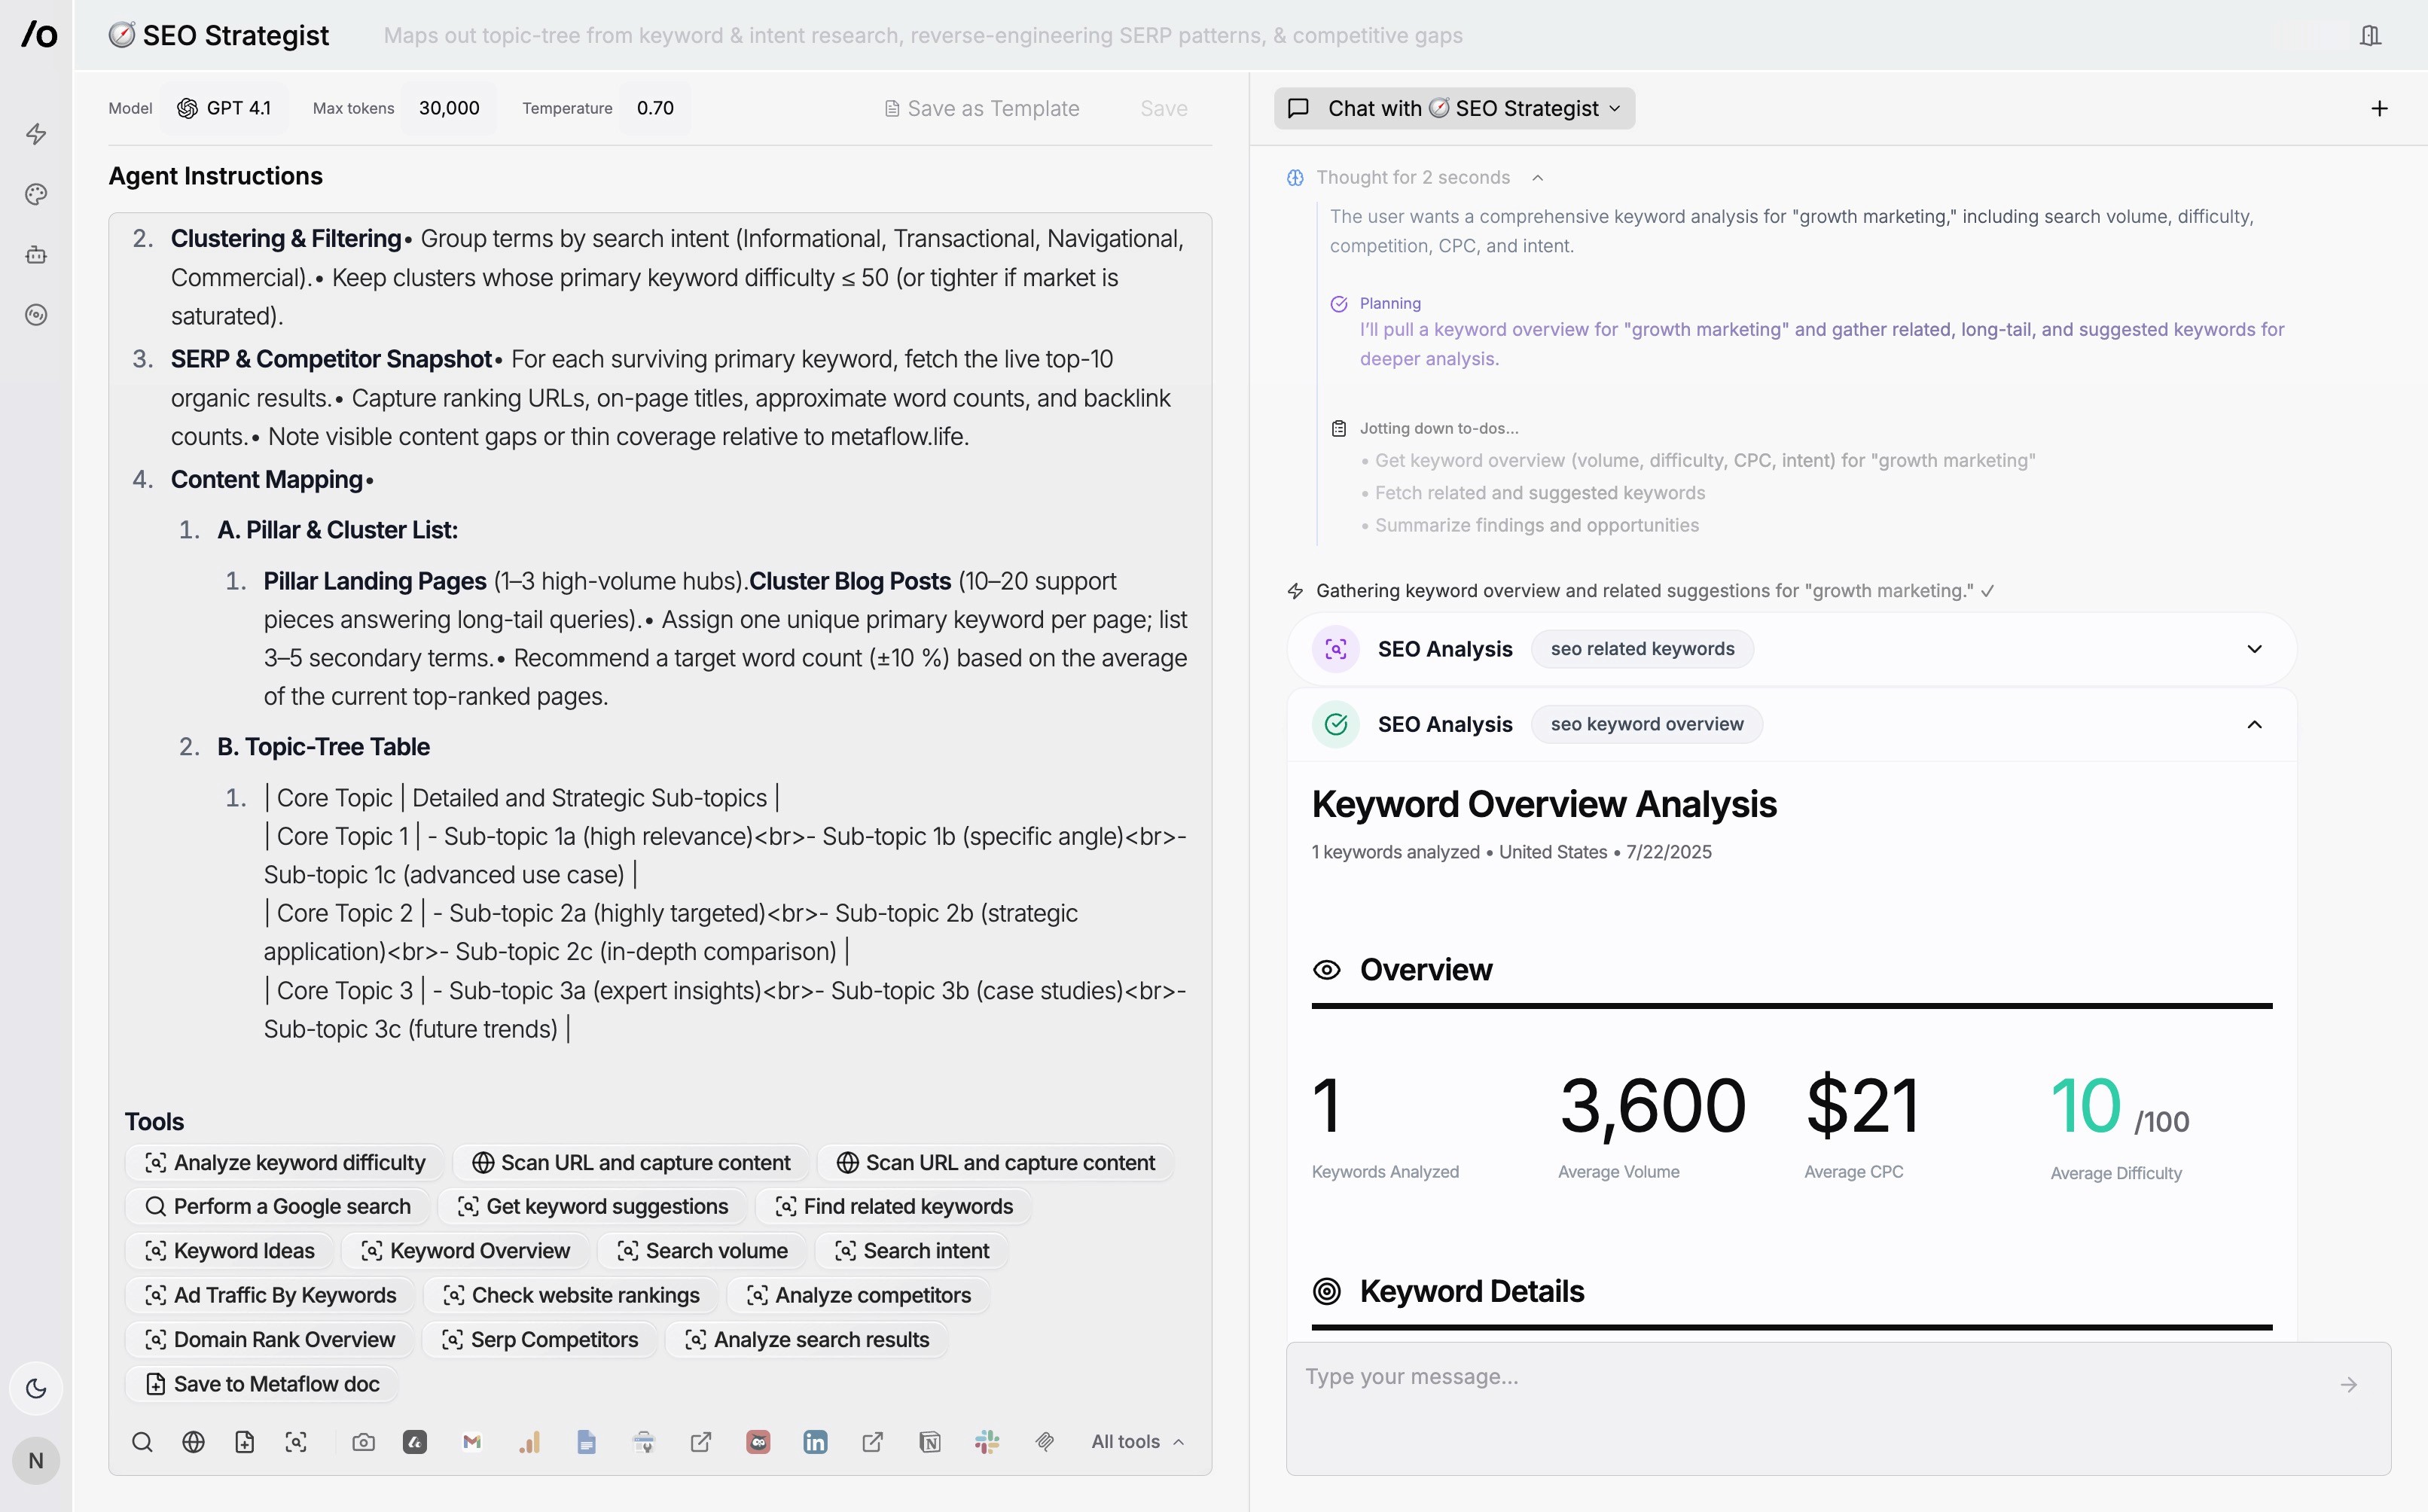
Task: Open the Chat with SEO Strategist dropdown
Action: click(1454, 108)
